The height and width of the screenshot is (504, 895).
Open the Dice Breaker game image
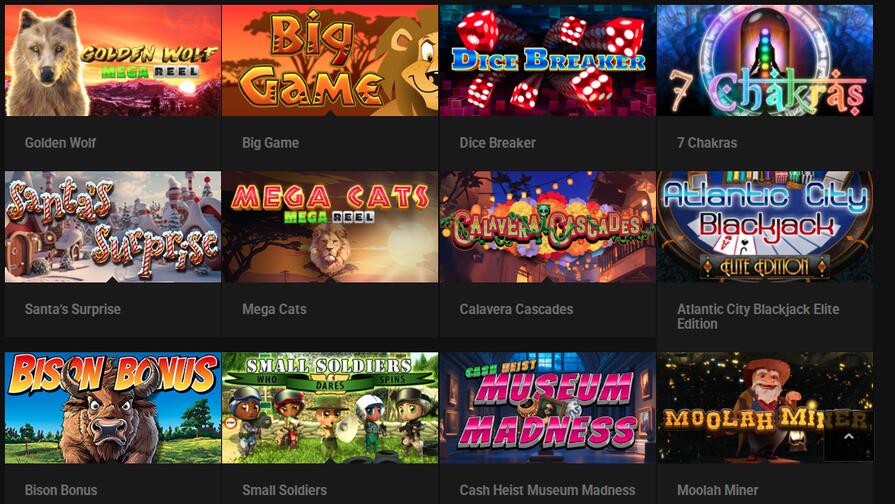547,61
